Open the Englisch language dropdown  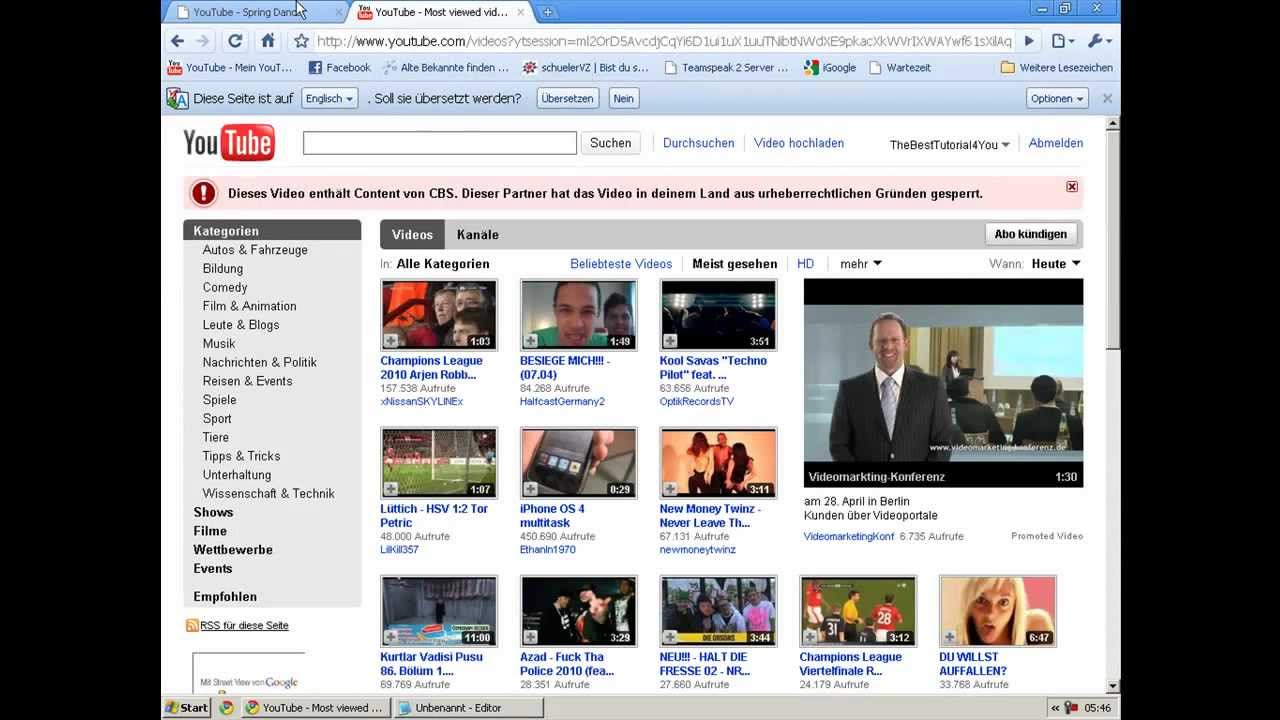[x=330, y=98]
